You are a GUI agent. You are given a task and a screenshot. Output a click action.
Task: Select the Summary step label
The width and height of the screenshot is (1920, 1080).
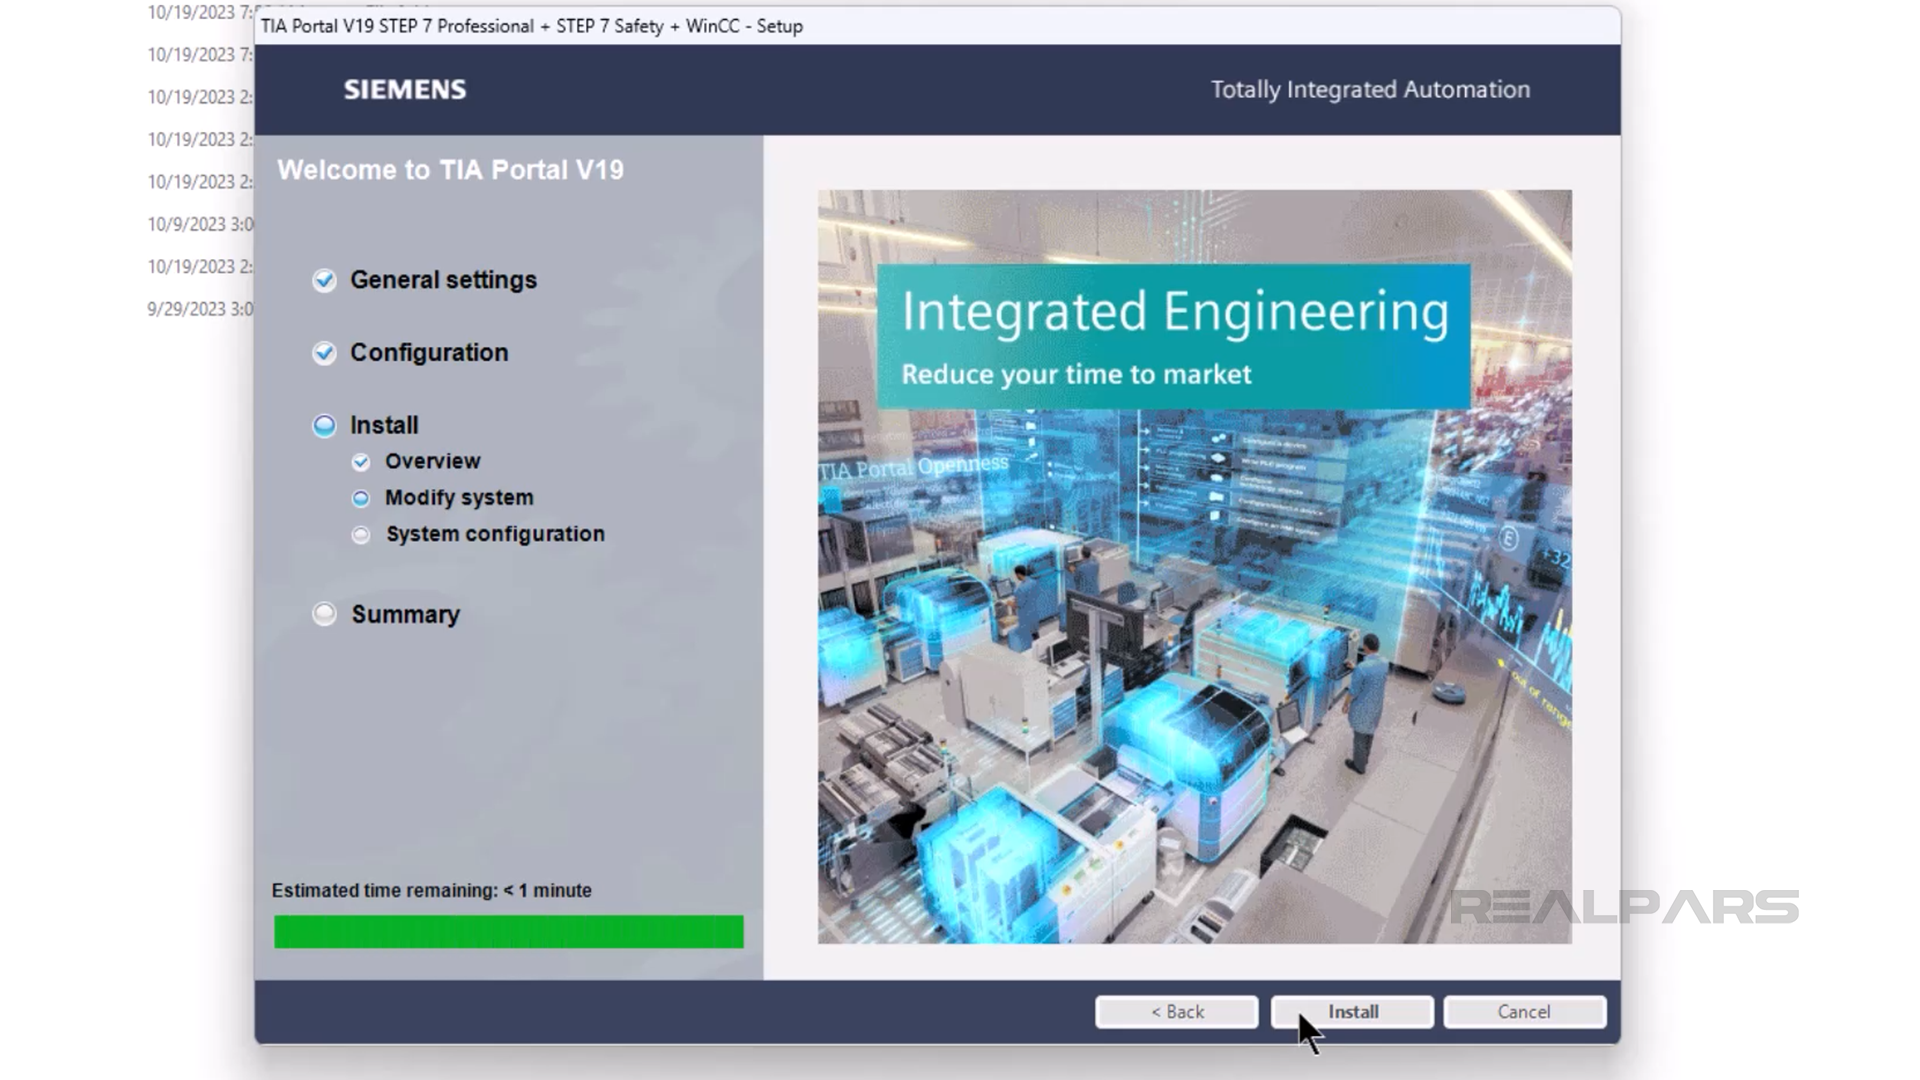[x=405, y=614]
